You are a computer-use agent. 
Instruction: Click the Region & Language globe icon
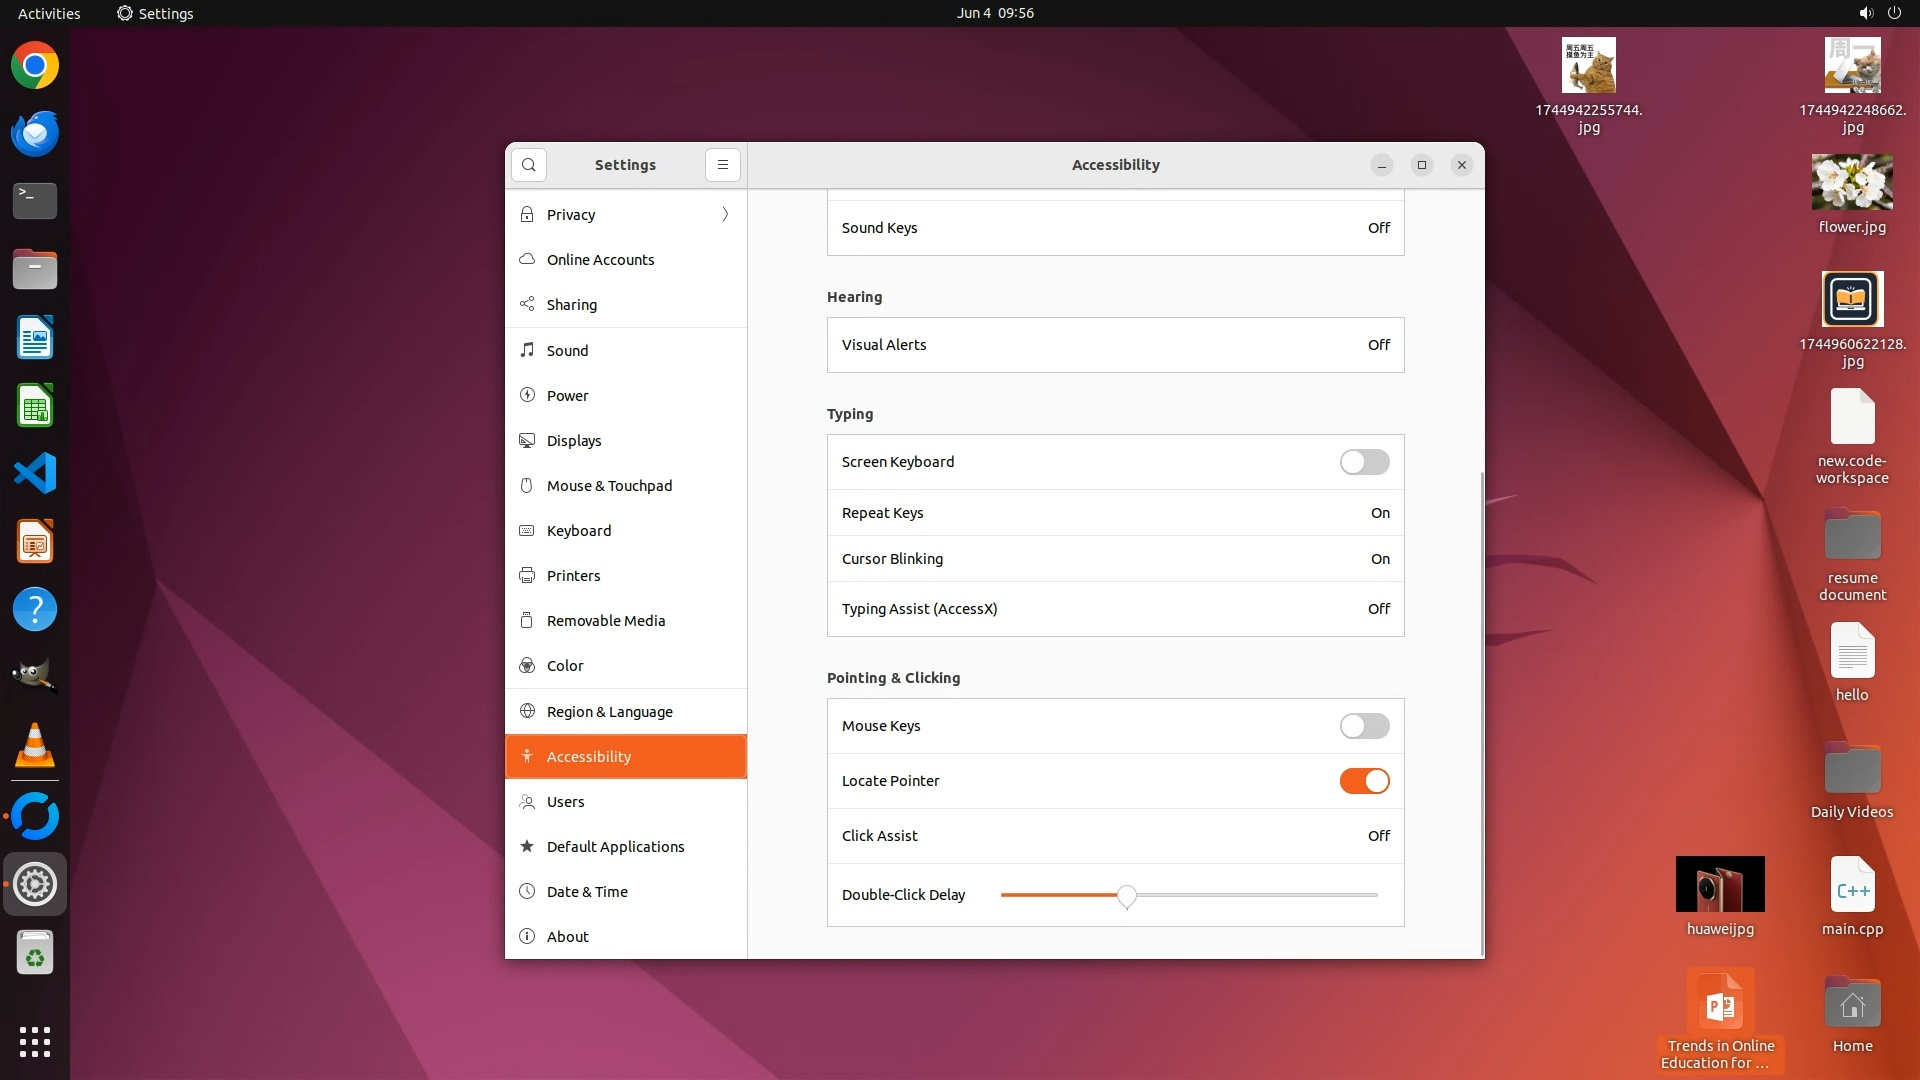pos(527,711)
